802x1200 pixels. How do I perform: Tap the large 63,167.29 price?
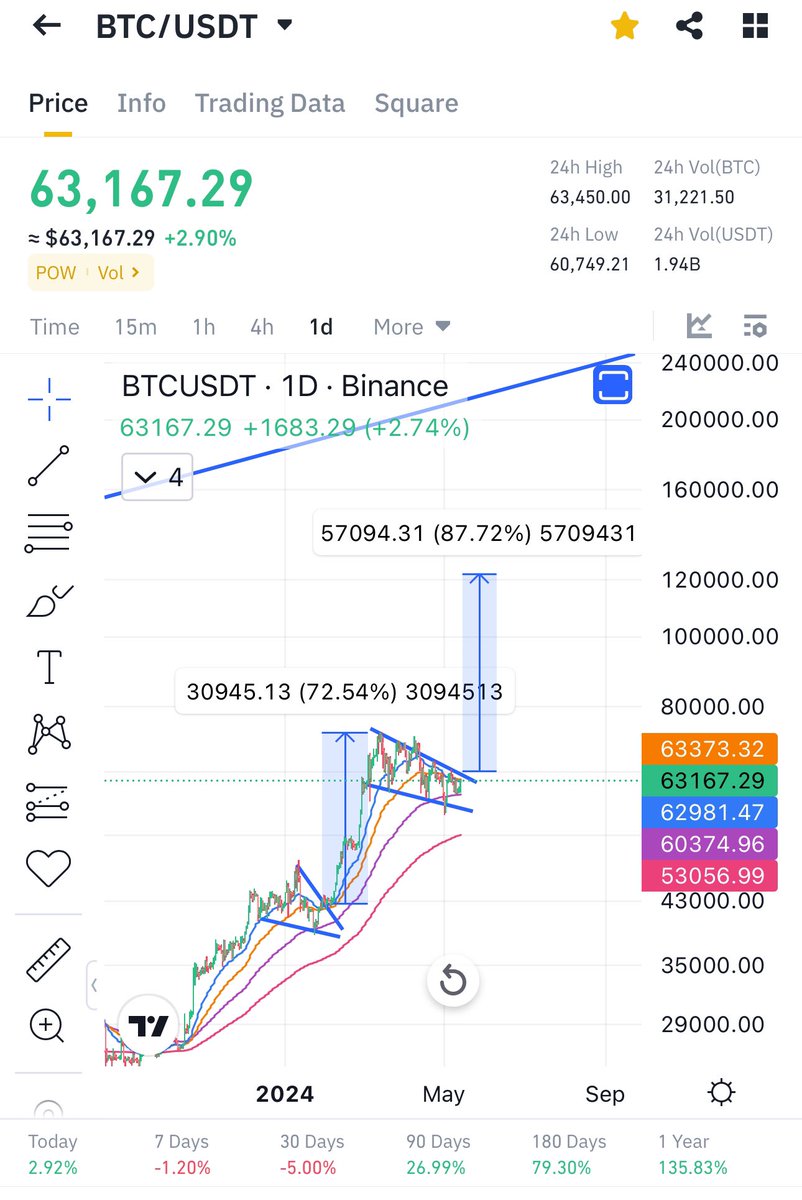pyautogui.click(x=141, y=190)
